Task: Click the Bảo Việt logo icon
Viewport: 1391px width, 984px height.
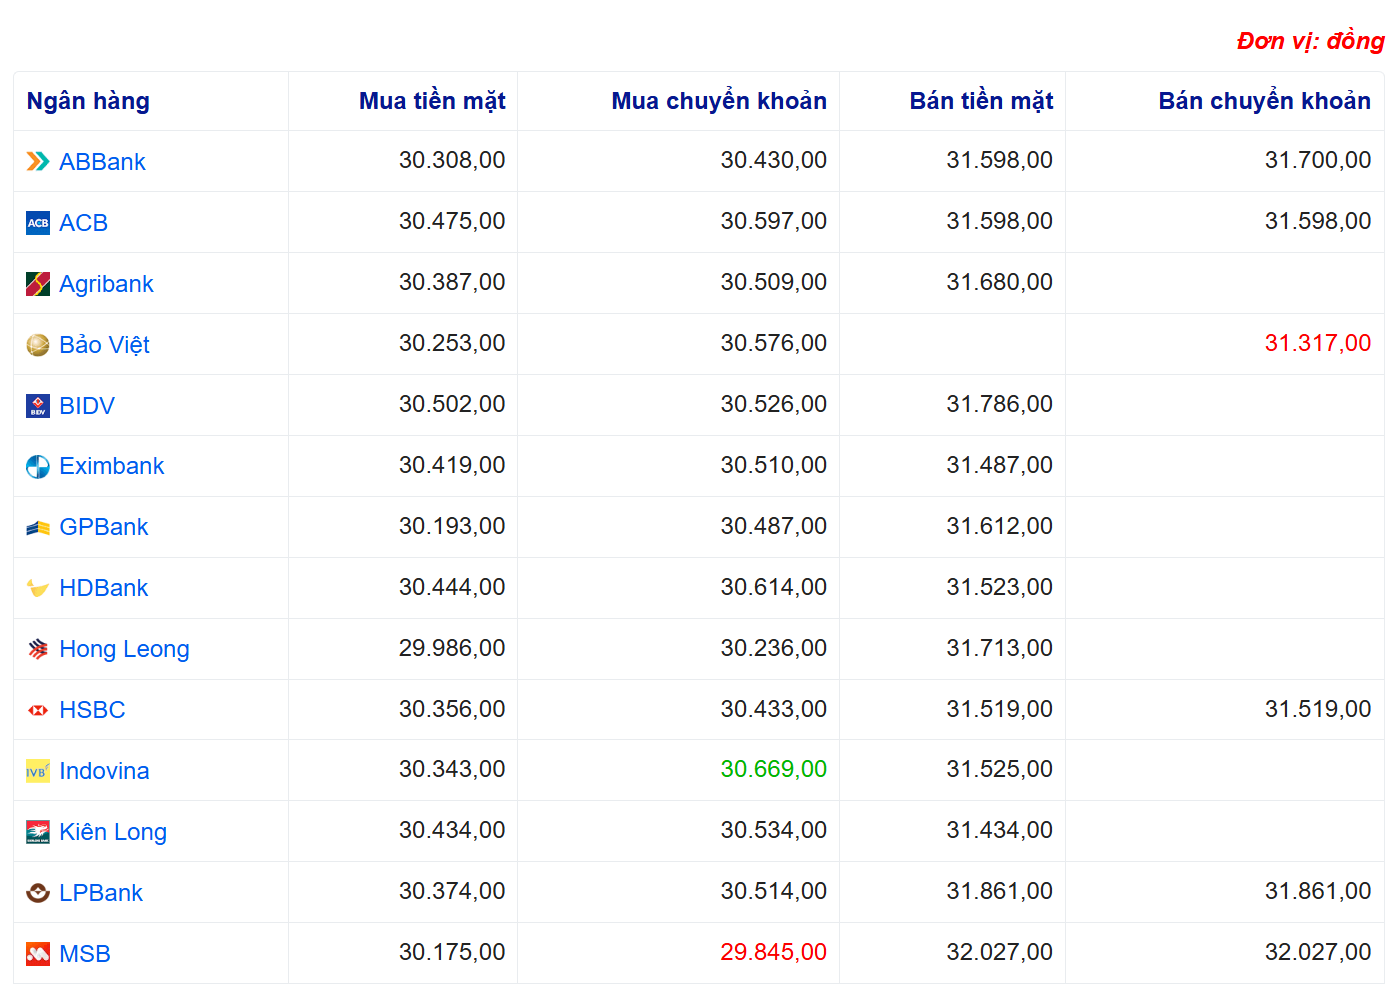Action: pos(38,345)
